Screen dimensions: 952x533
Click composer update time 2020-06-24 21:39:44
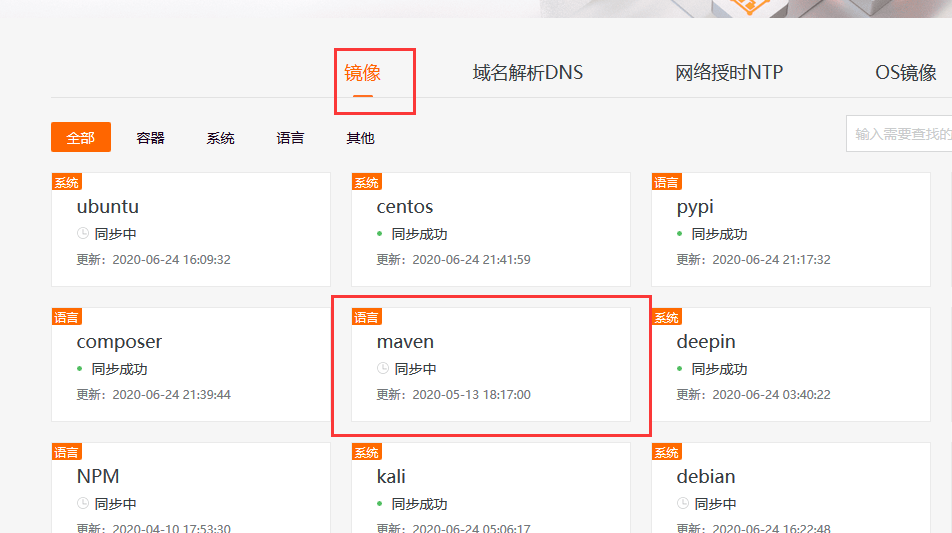point(171,395)
